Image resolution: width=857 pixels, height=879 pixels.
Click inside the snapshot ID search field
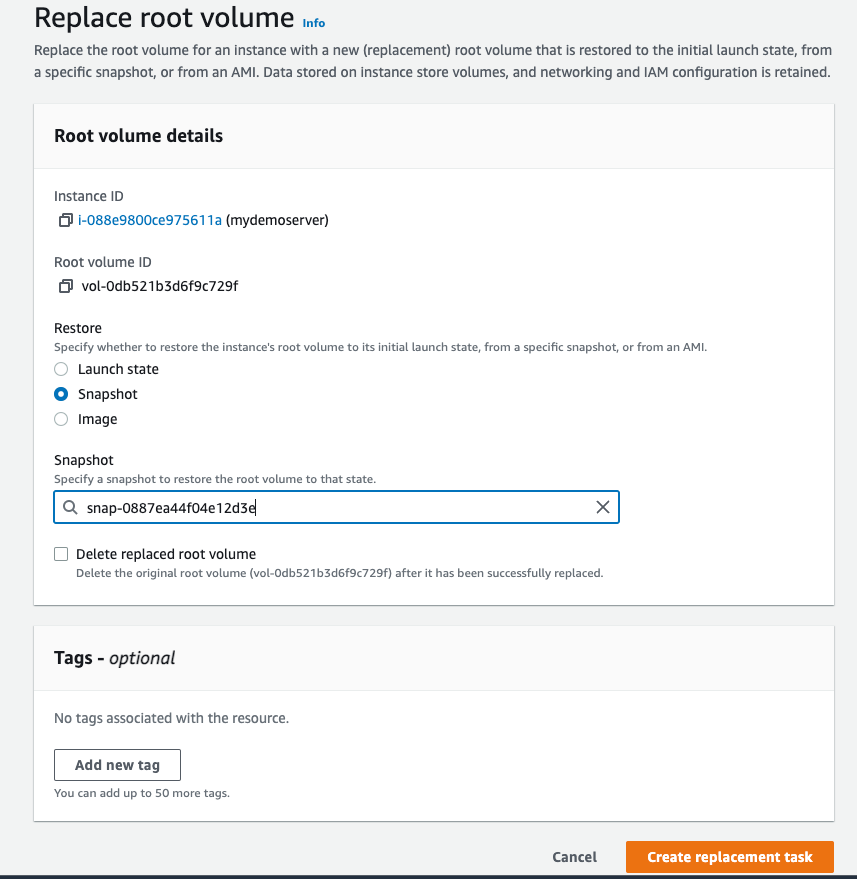(x=336, y=507)
